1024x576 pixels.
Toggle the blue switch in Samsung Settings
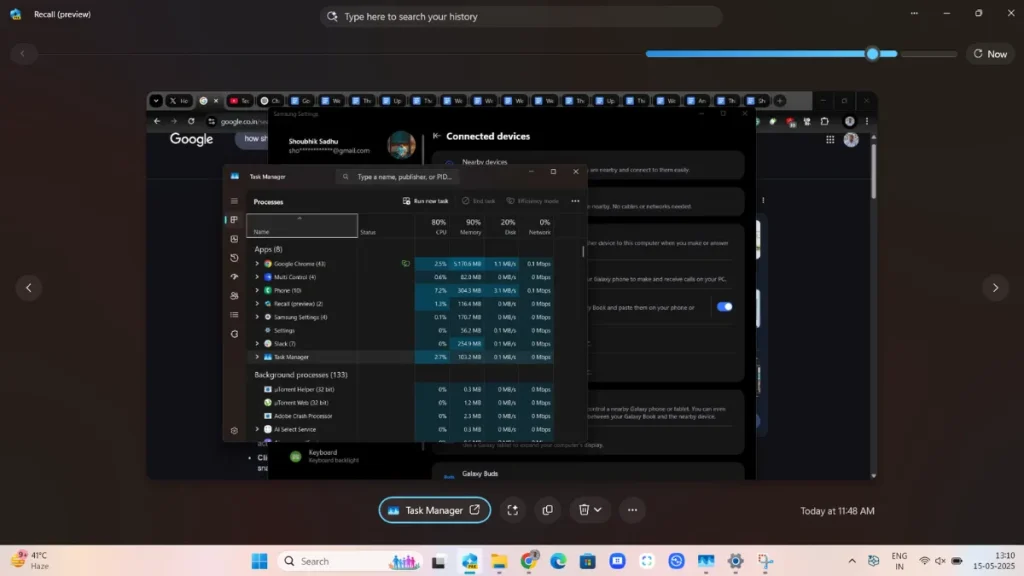(x=724, y=306)
